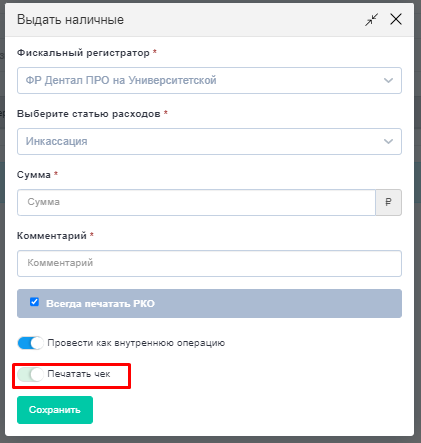
Task: Toggle the Печатать чек switch
Action: pyautogui.click(x=30, y=374)
